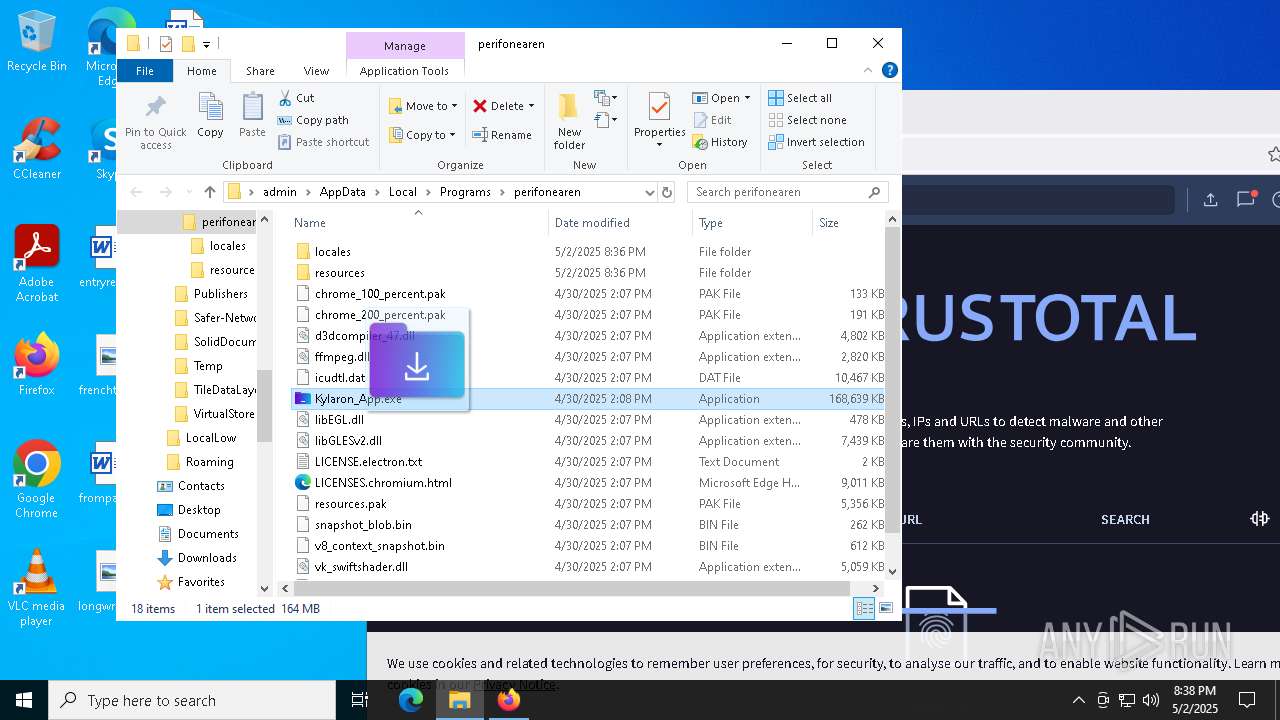Open Microsoft Edge from taskbar
Screen dimensions: 1280x720
coord(411,700)
